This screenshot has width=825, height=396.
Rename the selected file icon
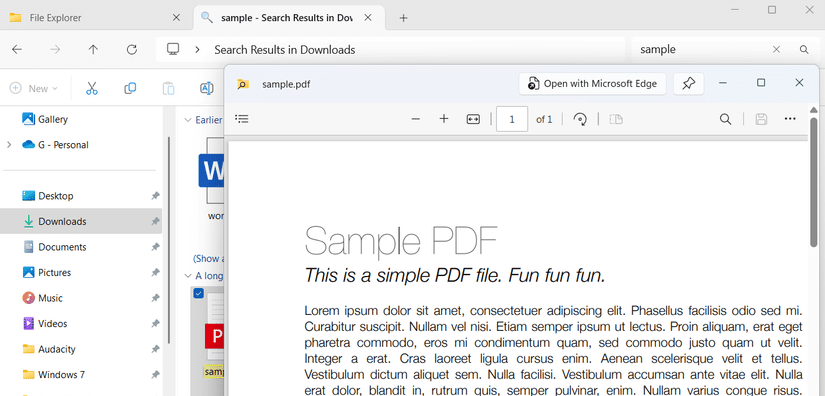206,88
